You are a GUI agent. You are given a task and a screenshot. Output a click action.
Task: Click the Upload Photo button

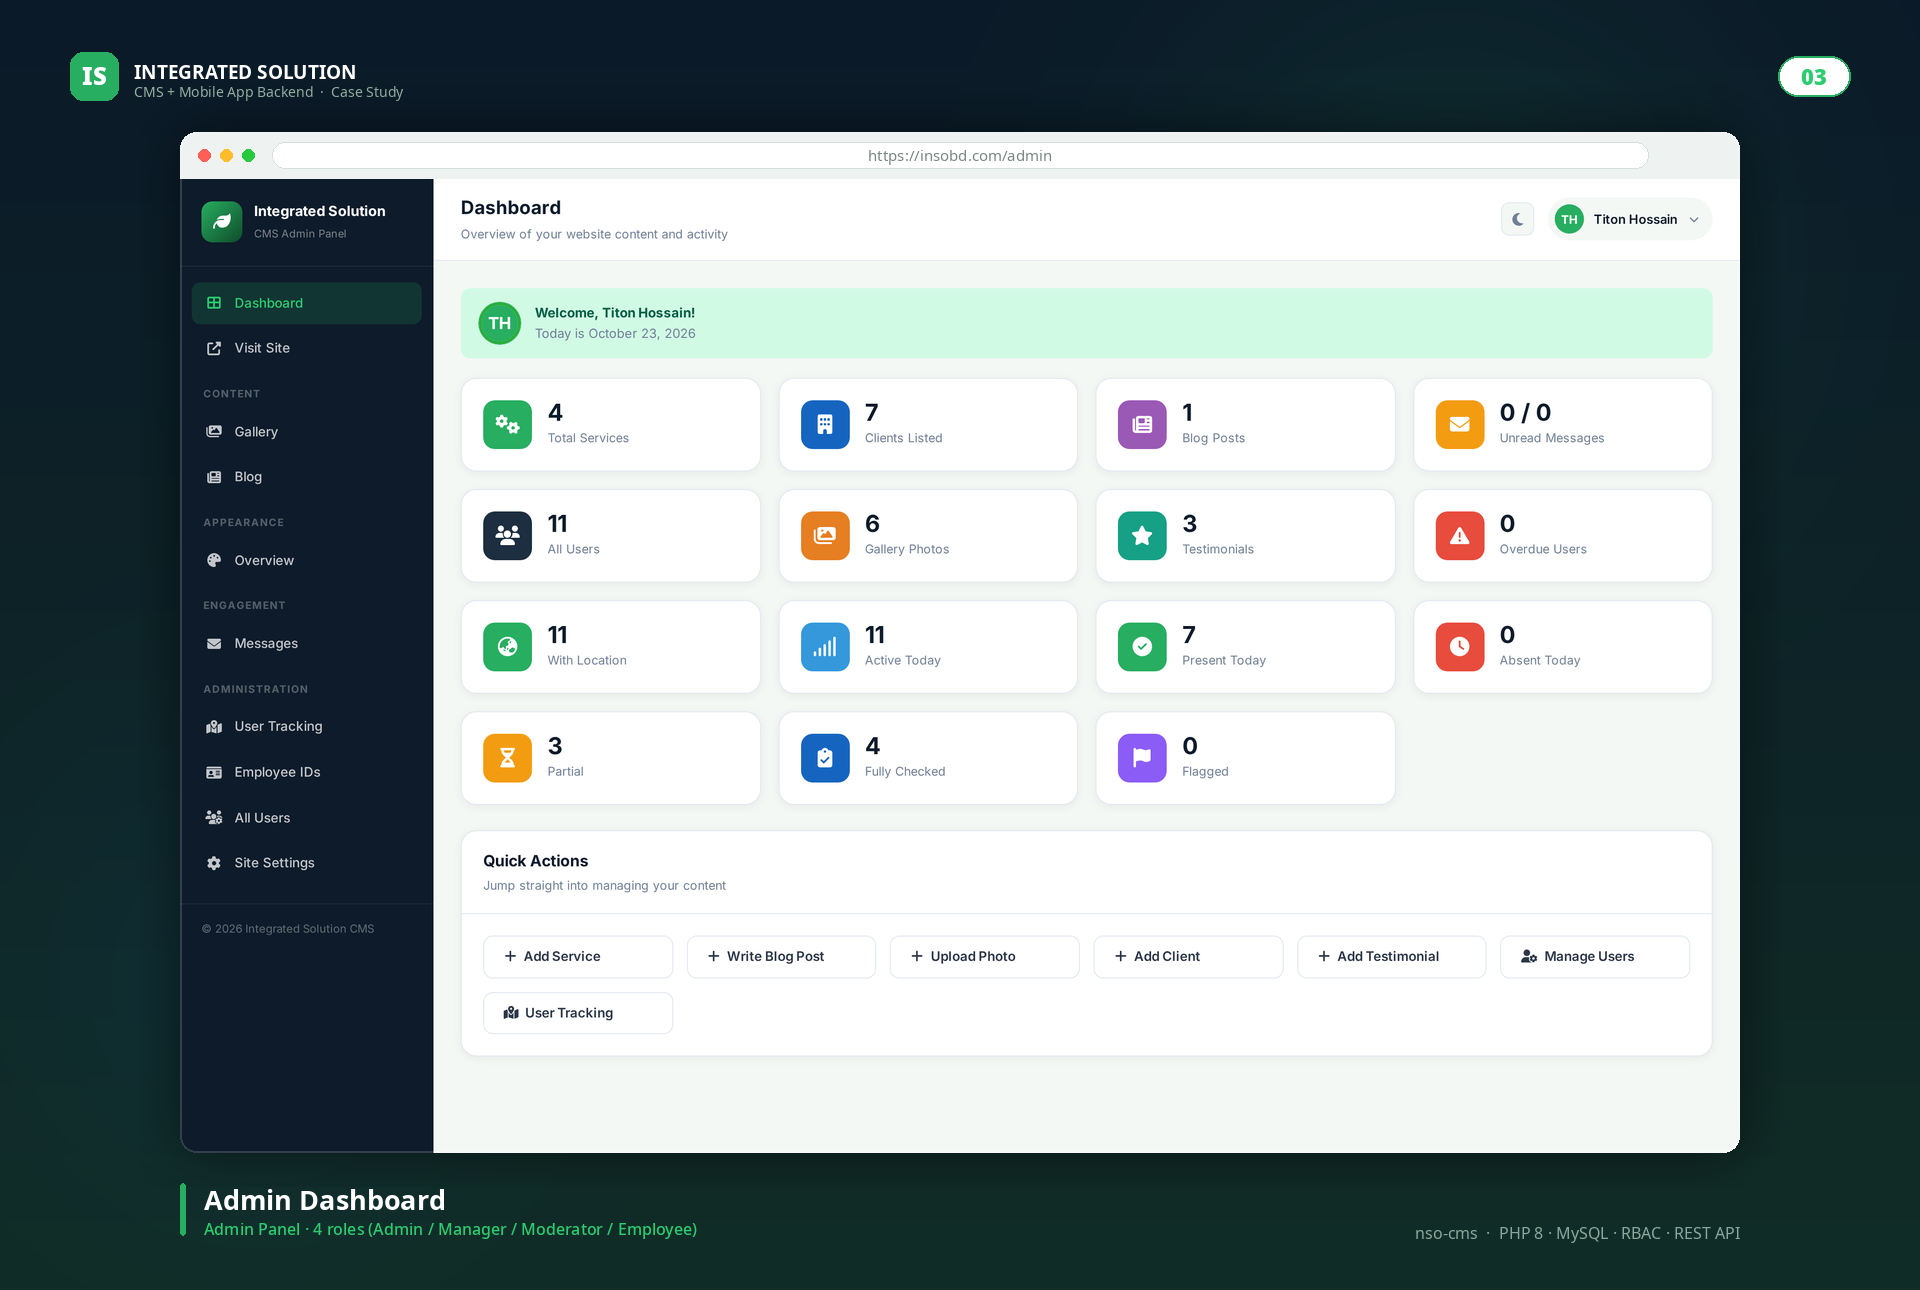[x=984, y=957]
